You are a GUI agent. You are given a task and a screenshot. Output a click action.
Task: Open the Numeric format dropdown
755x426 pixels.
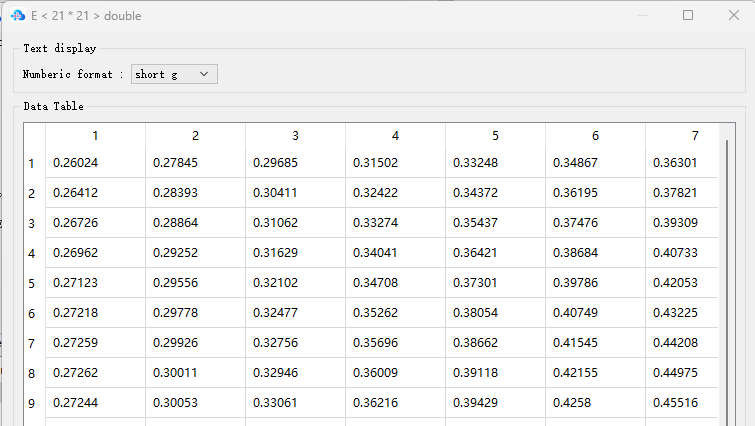click(174, 74)
